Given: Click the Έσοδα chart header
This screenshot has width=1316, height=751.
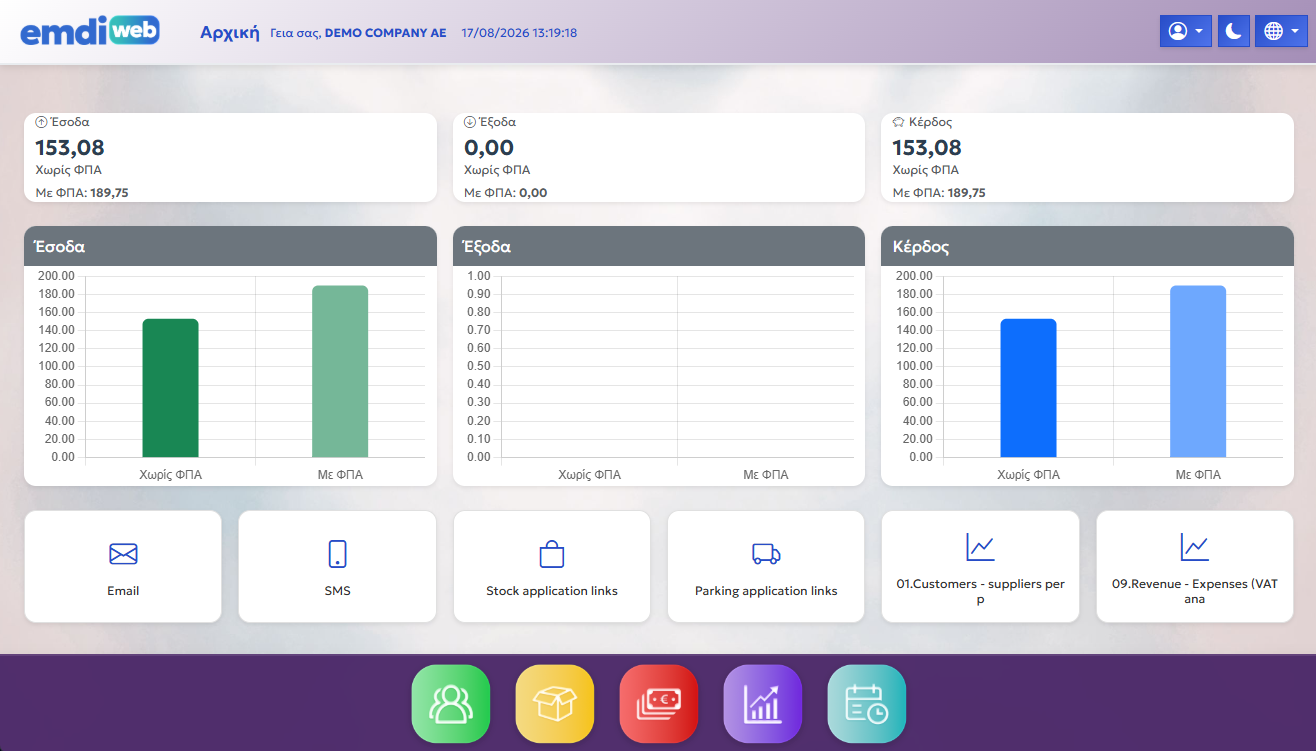Looking at the screenshot, I should click(x=230, y=246).
